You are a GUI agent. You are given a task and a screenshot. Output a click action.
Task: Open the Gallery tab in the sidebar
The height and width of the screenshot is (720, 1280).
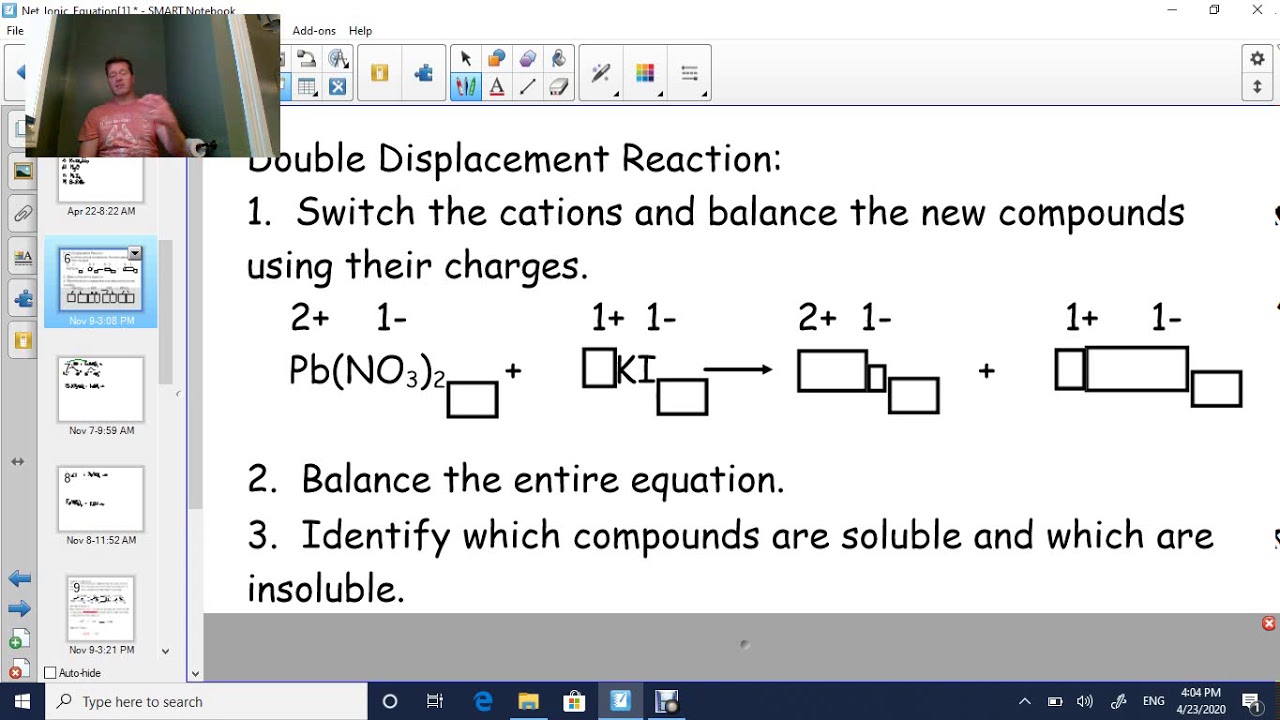(22, 172)
